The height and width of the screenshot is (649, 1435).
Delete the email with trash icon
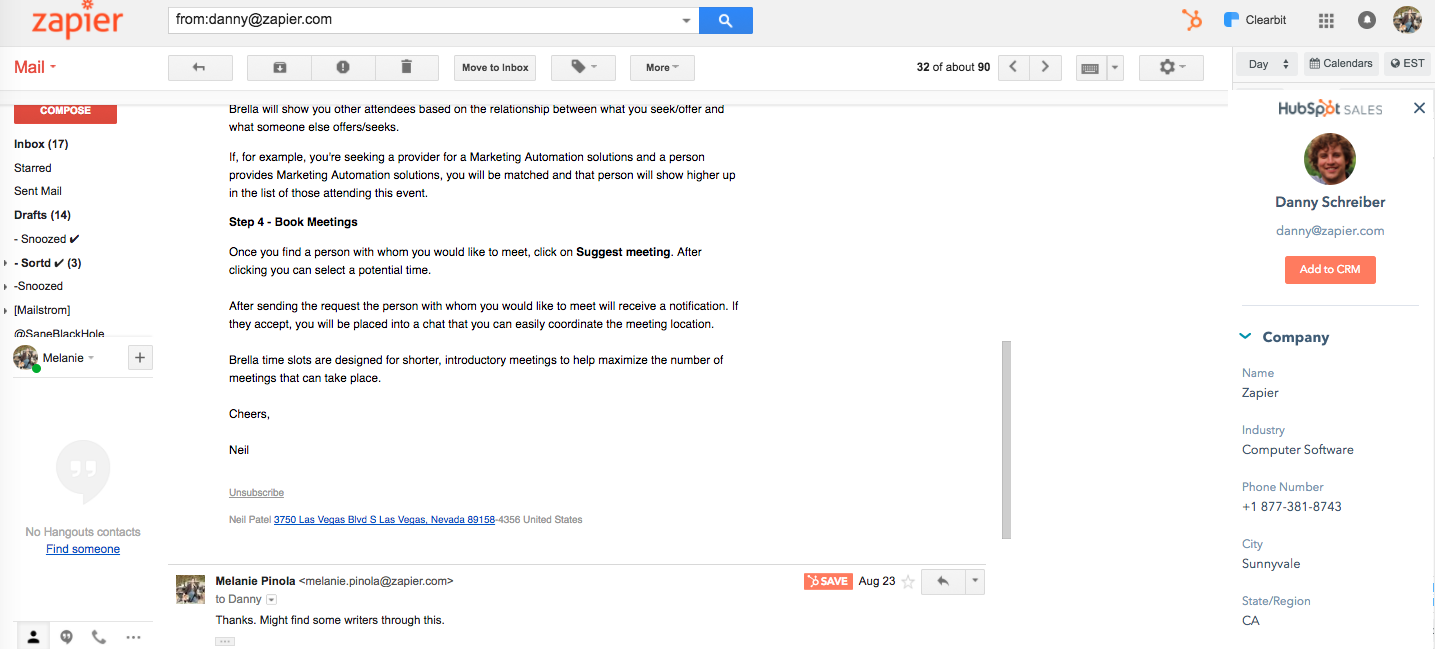click(406, 67)
